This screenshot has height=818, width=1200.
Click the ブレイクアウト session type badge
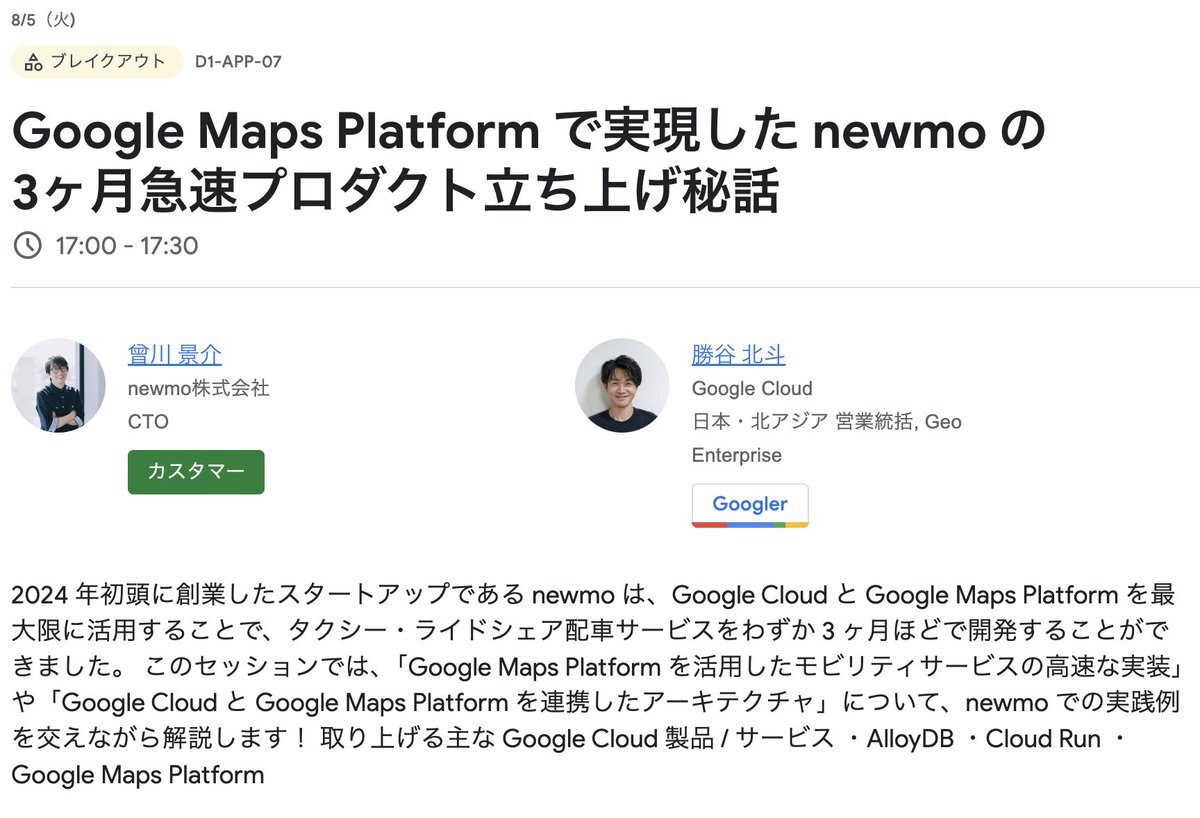pyautogui.click(x=97, y=62)
